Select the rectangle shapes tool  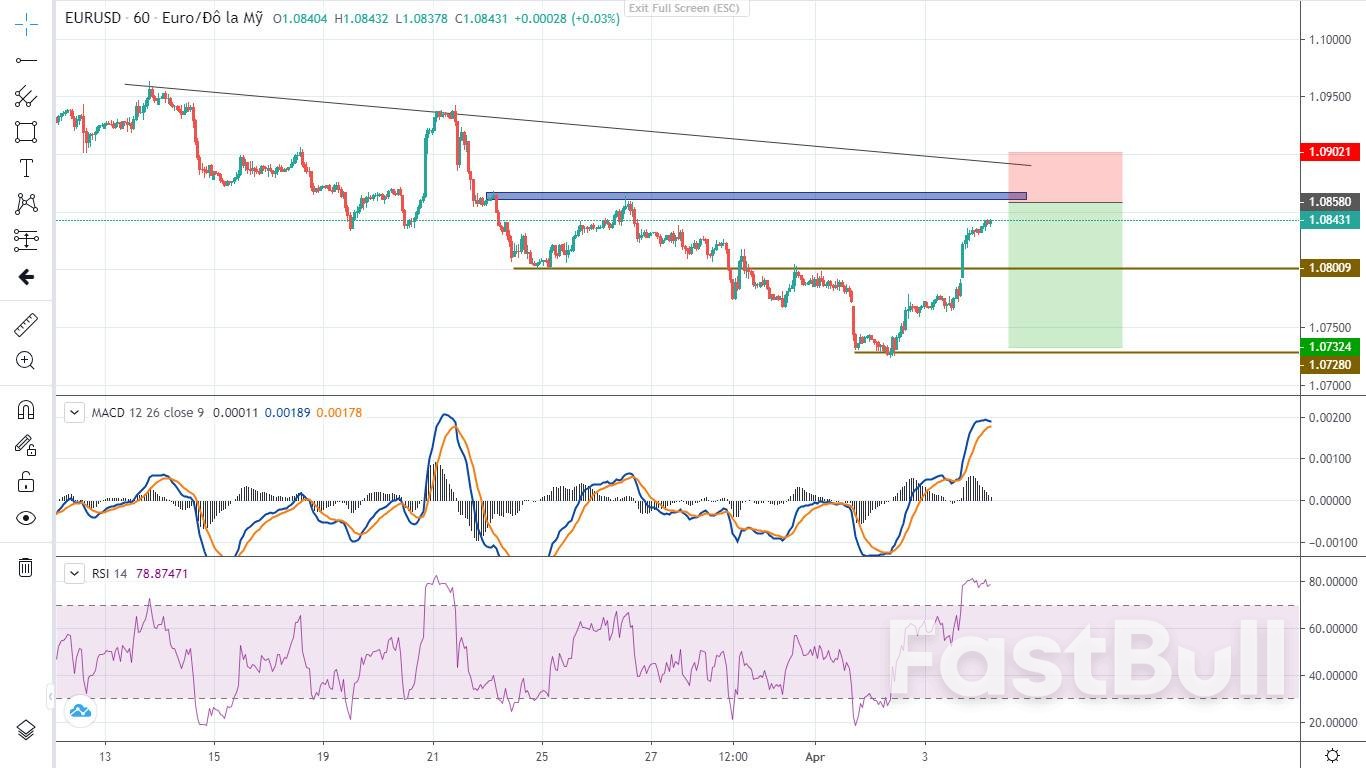(x=26, y=132)
